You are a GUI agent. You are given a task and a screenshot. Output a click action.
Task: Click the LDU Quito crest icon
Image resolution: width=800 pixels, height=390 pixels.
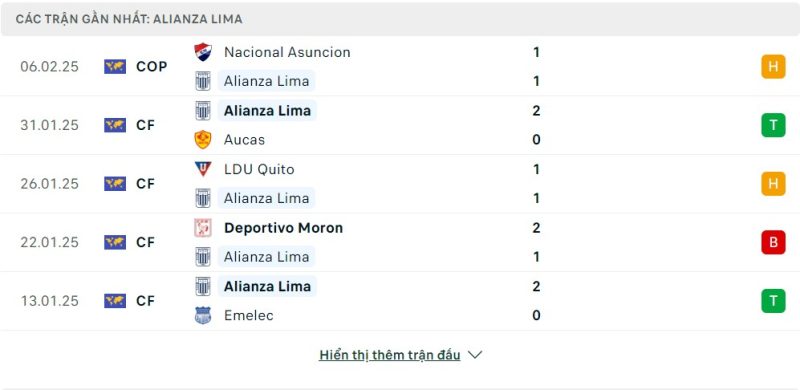(x=203, y=169)
